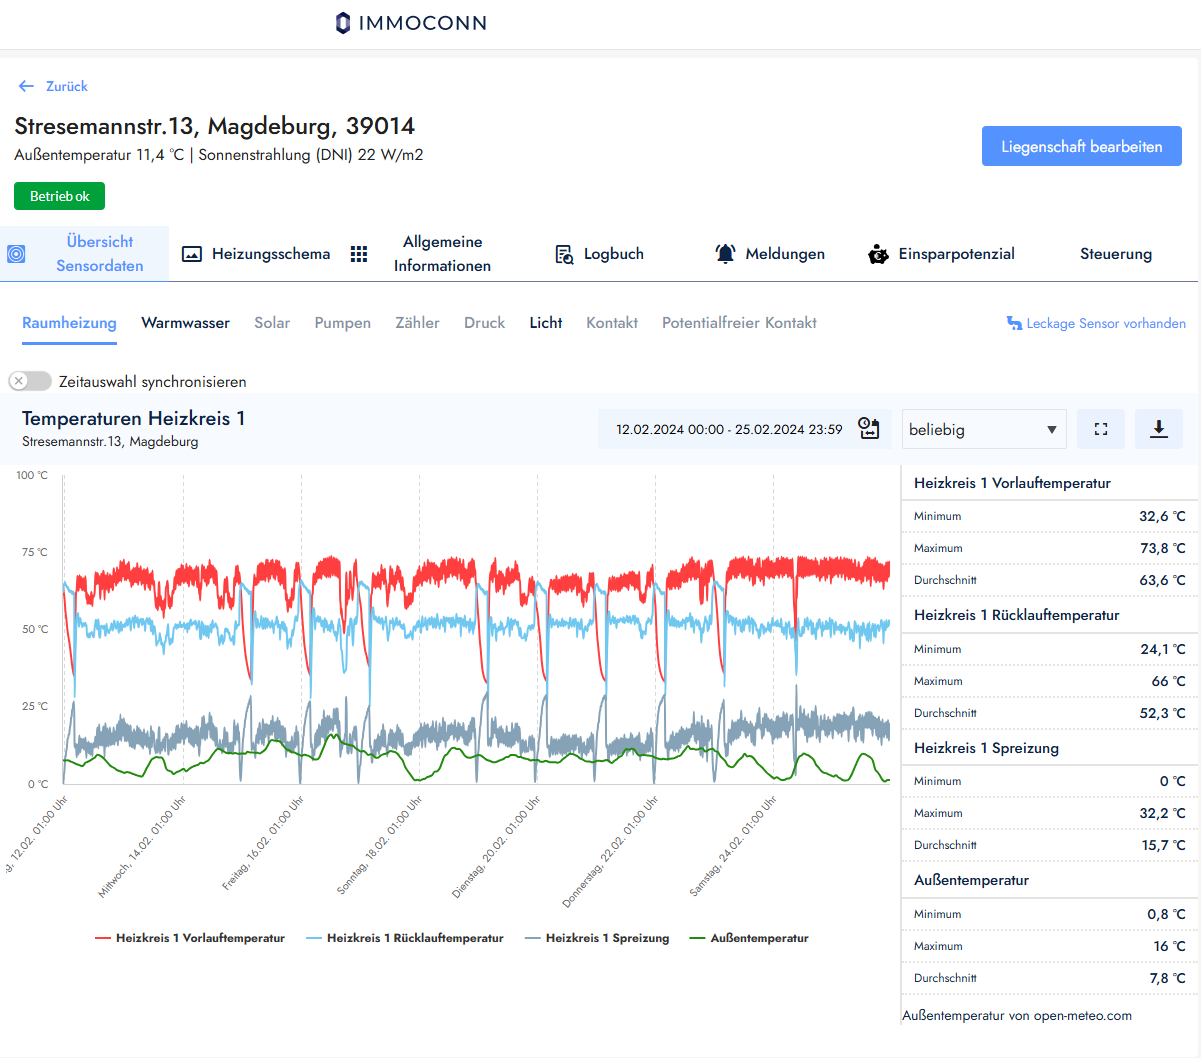Viewport: 1201px width, 1058px height.
Task: Click the Liegenschaft bearbeiten button
Action: (x=1081, y=146)
